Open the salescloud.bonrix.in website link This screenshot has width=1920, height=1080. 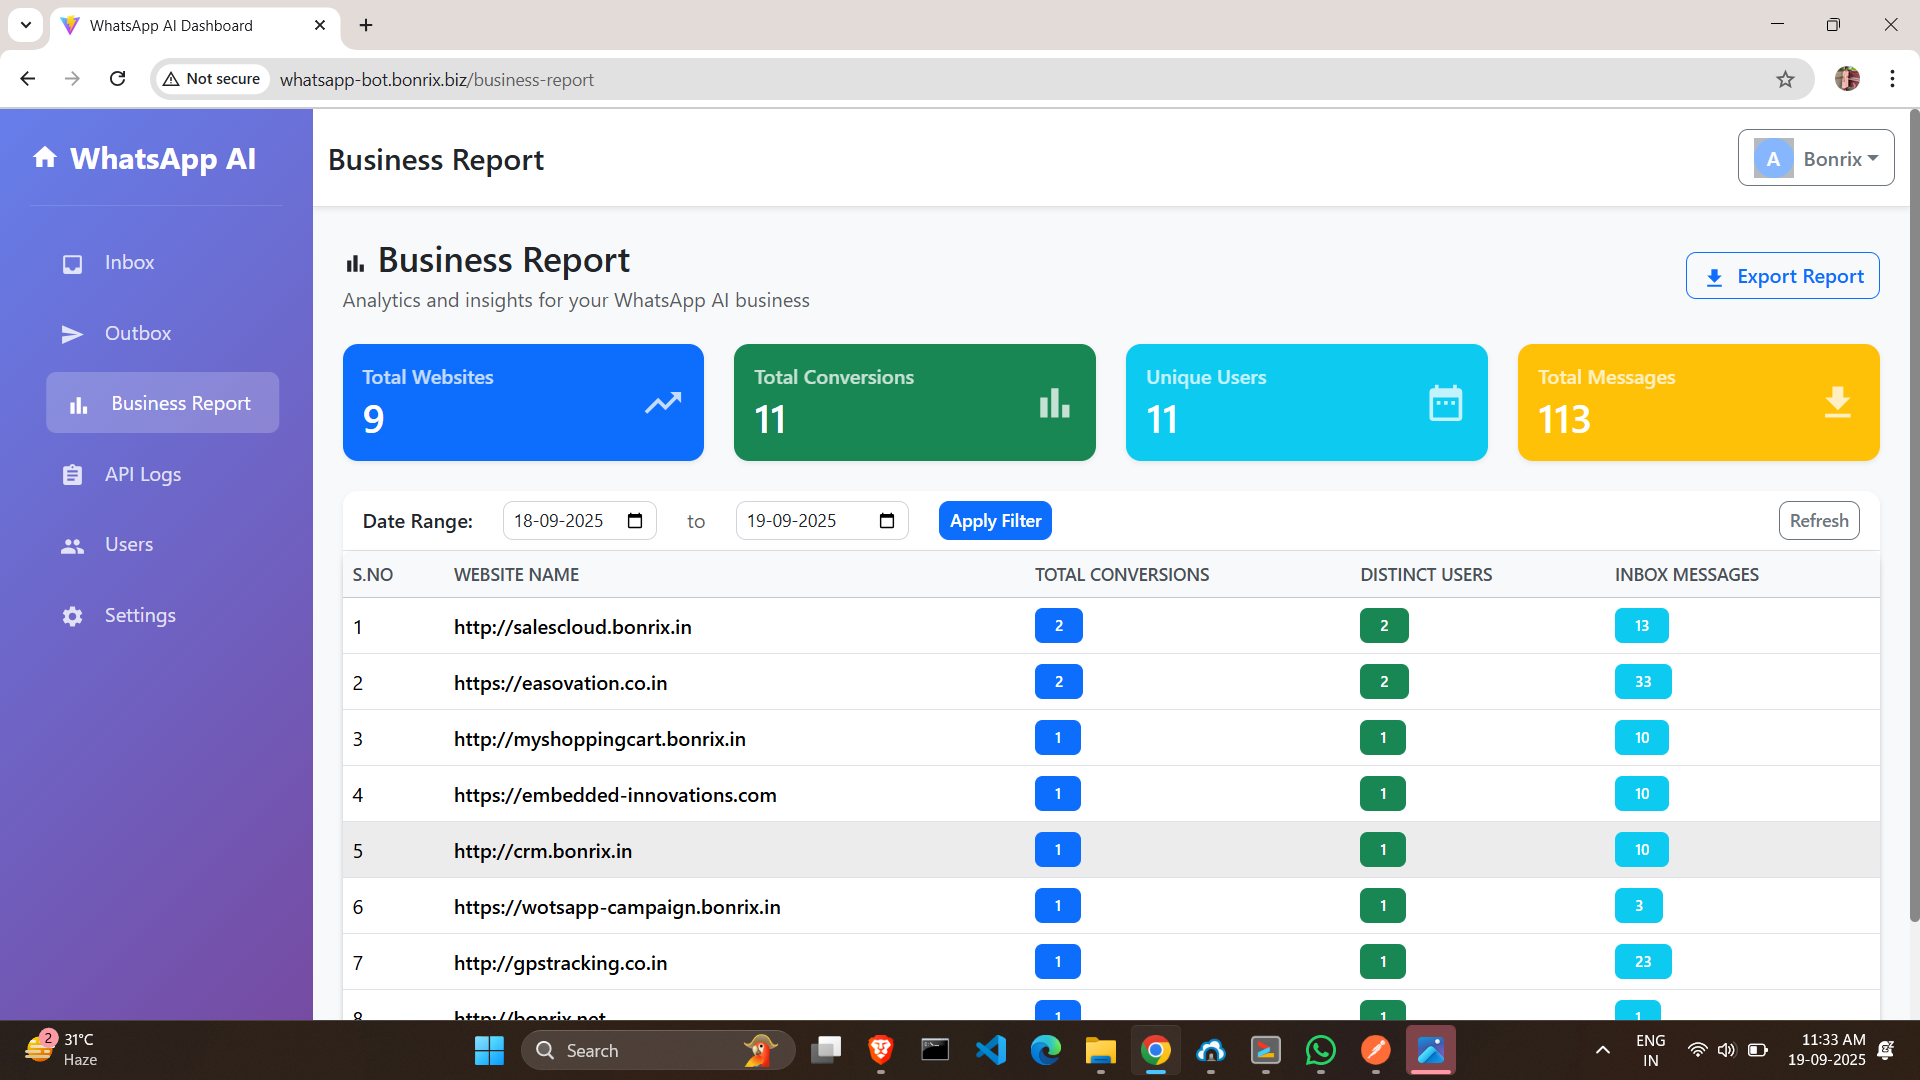click(572, 627)
